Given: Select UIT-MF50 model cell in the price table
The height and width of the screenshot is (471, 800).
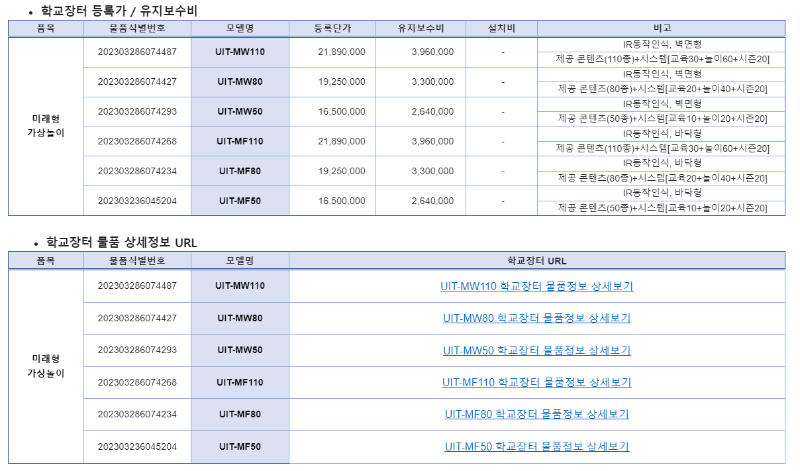Looking at the screenshot, I should click(x=240, y=201).
